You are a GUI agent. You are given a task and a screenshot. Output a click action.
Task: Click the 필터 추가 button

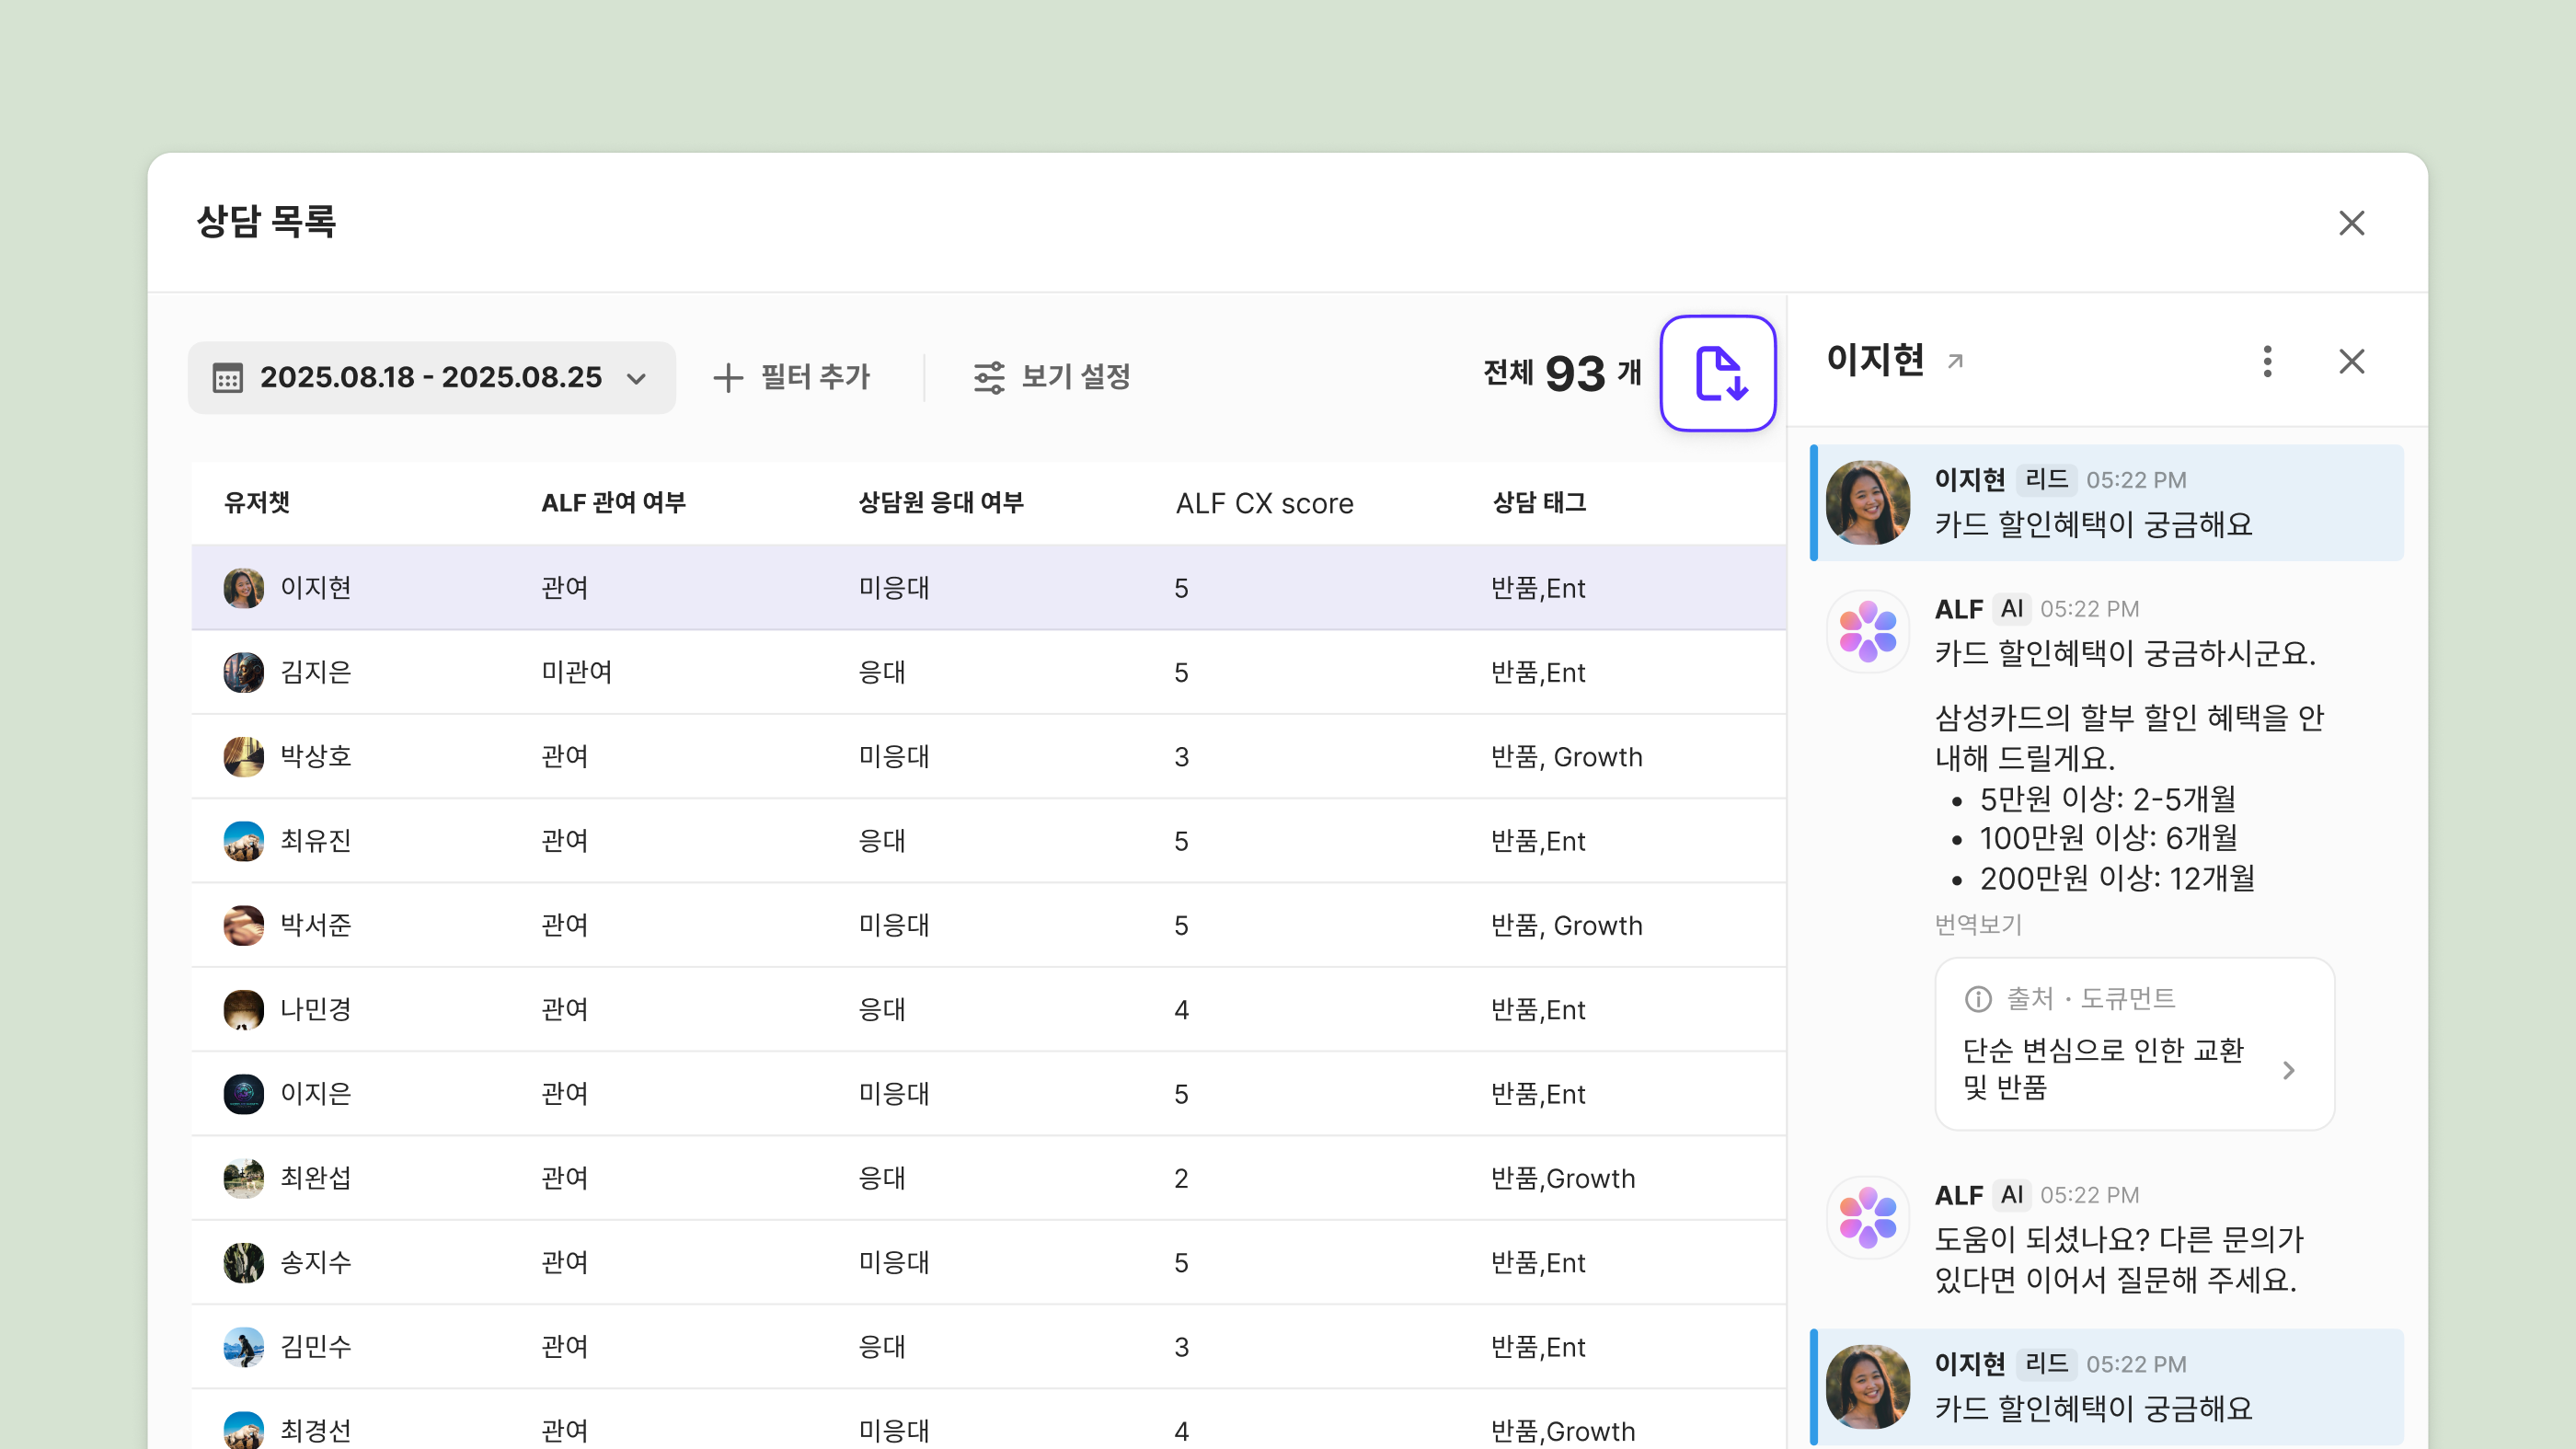coord(792,378)
